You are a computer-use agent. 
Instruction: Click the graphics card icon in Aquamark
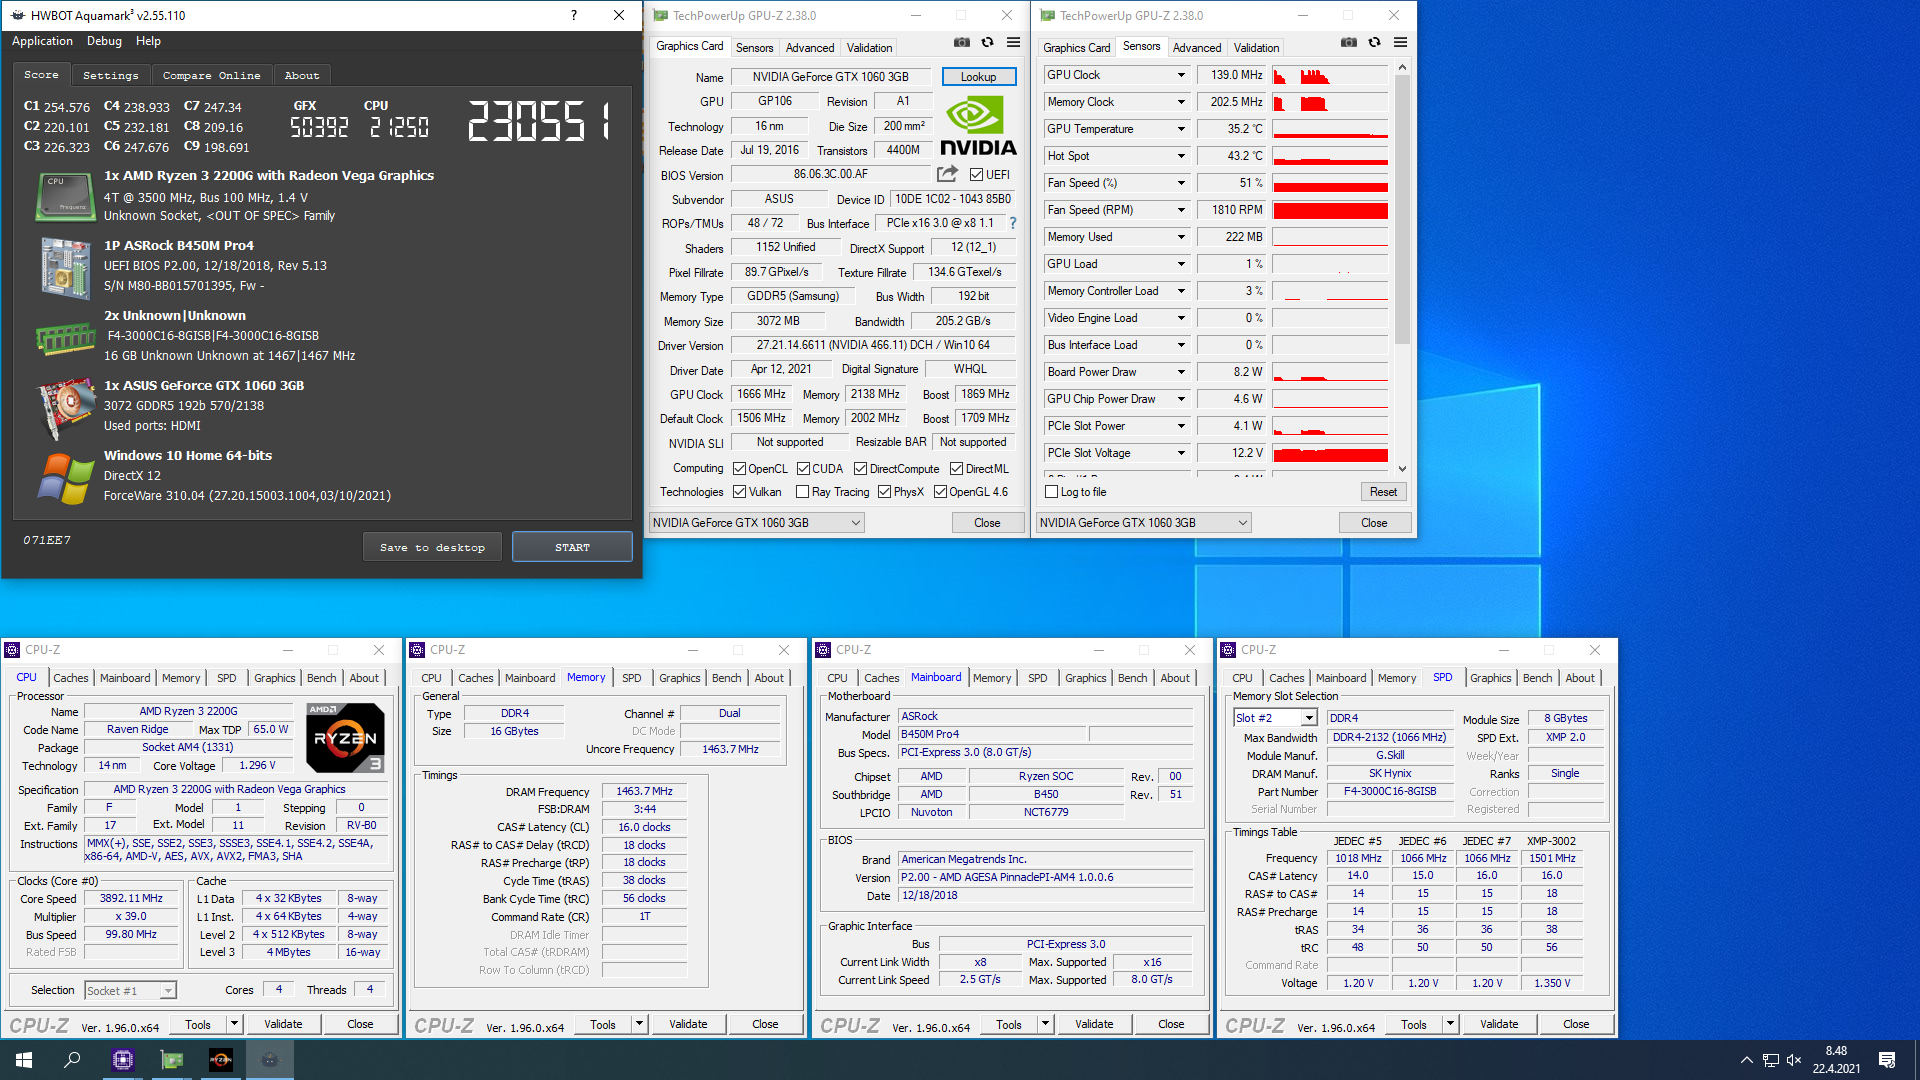click(65, 408)
